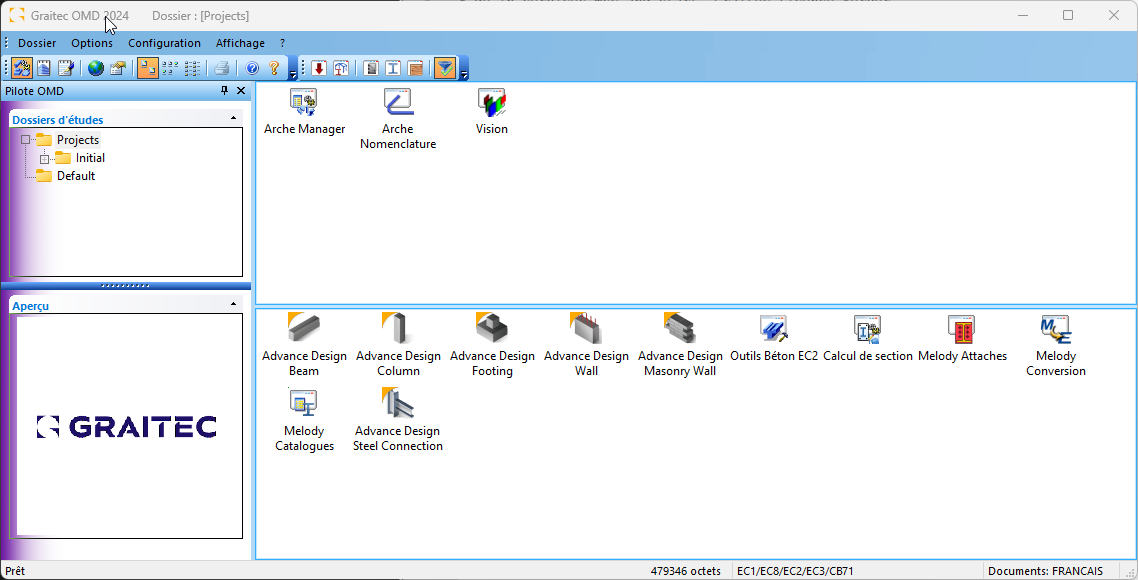Click the blue help circle icon
Image resolution: width=1138 pixels, height=580 pixels.
(x=253, y=68)
